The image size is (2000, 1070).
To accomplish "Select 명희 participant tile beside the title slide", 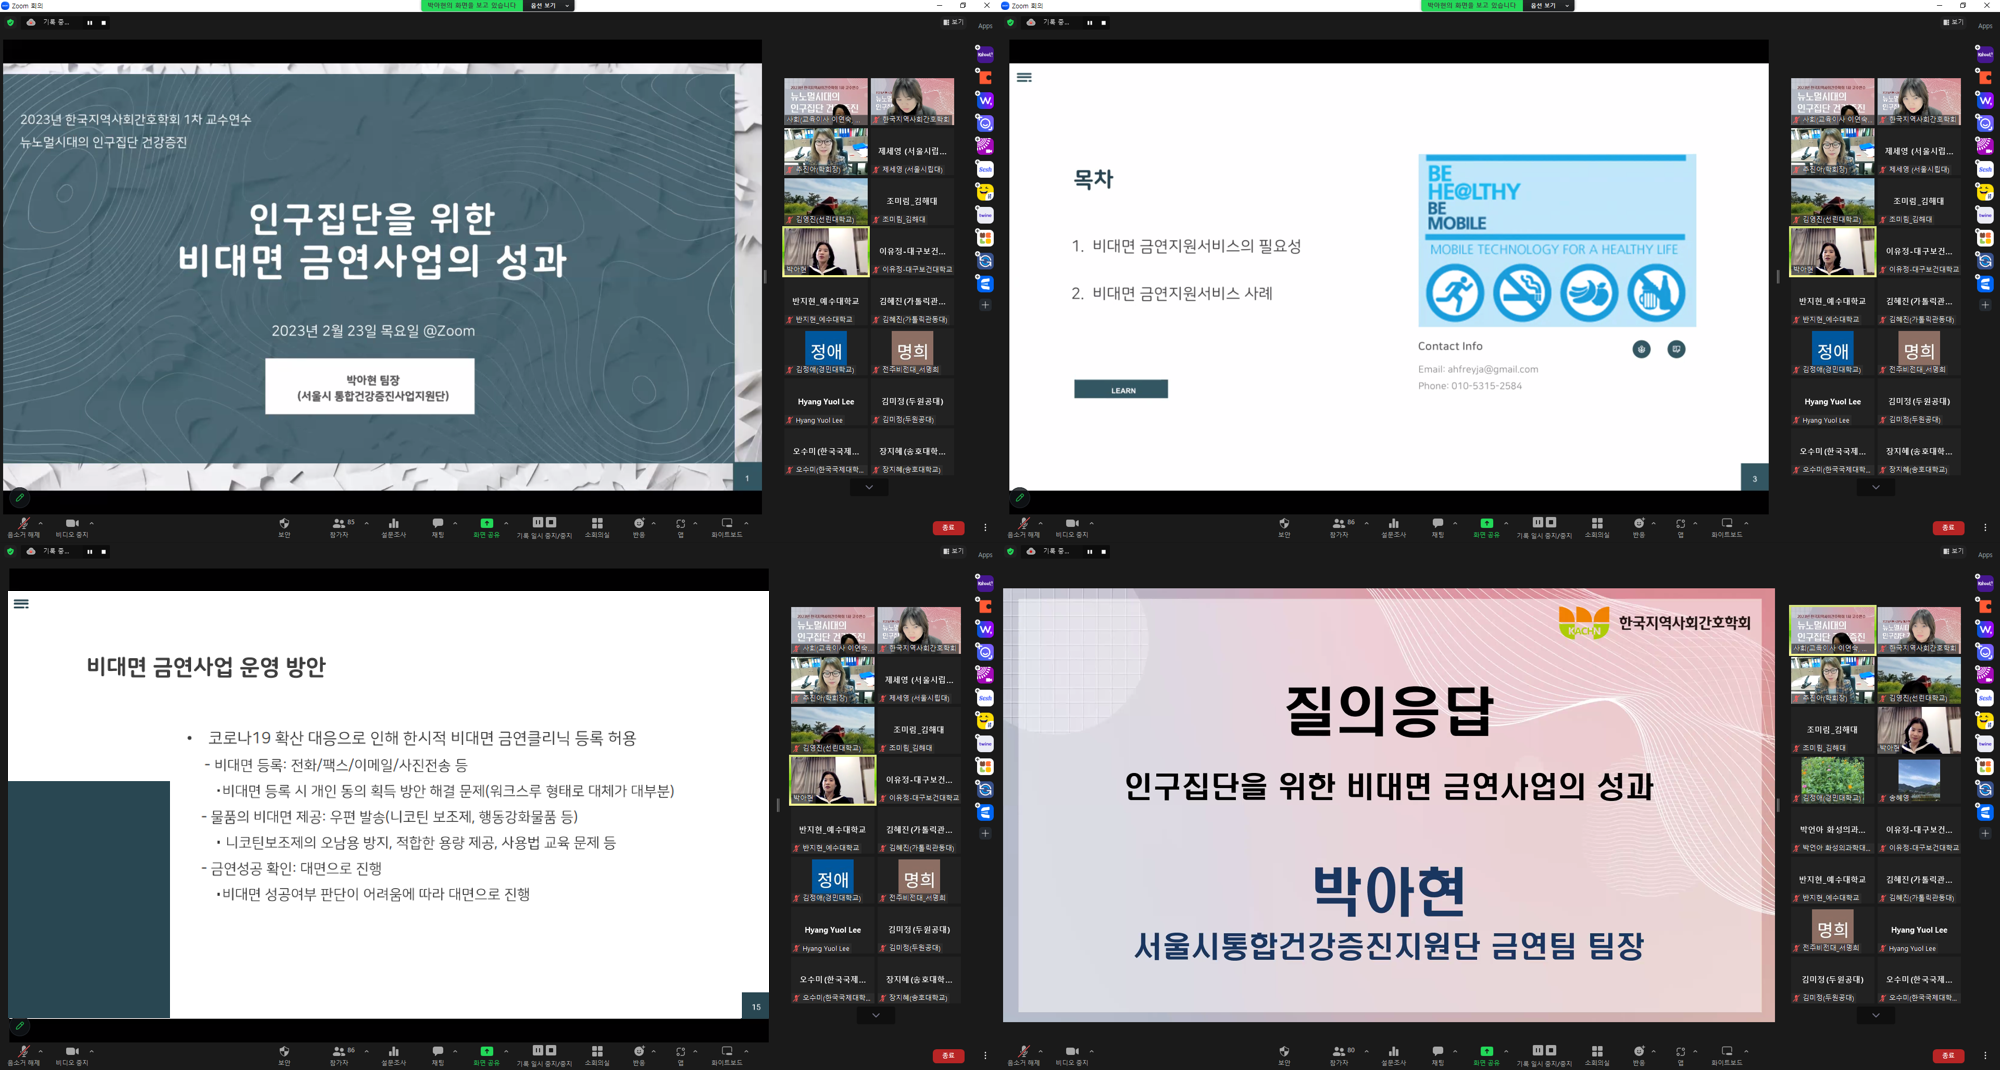I will point(911,352).
